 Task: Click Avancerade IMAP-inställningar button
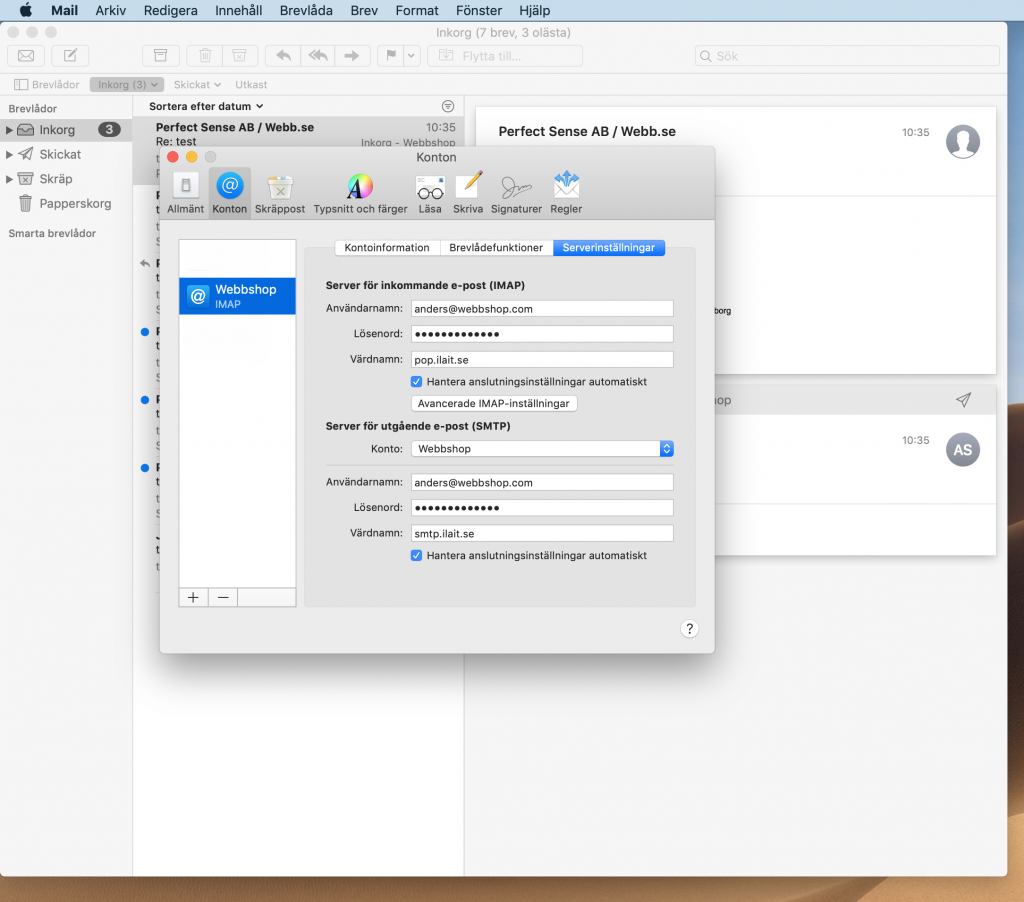pos(494,403)
